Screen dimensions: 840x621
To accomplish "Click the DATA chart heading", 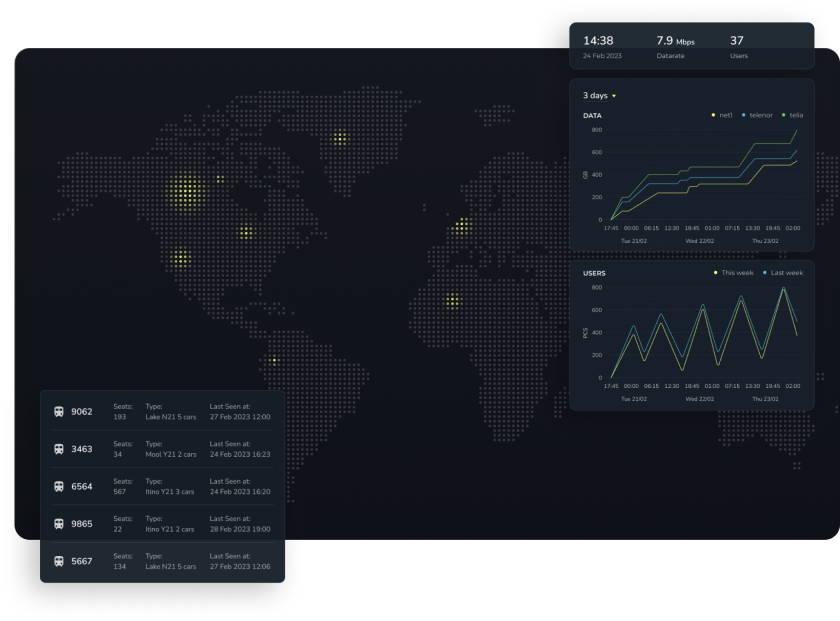I will click(592, 116).
